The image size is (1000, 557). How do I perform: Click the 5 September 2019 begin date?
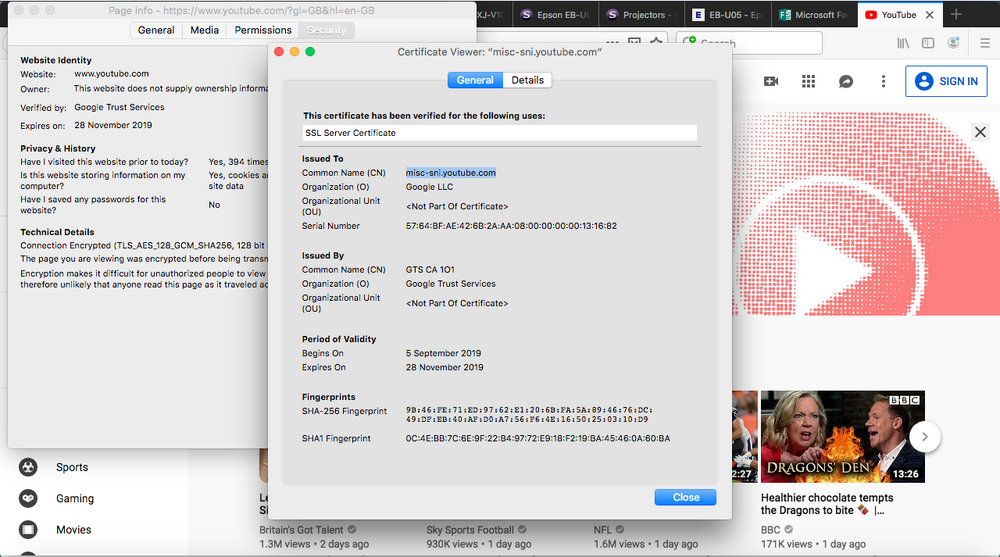pos(443,353)
